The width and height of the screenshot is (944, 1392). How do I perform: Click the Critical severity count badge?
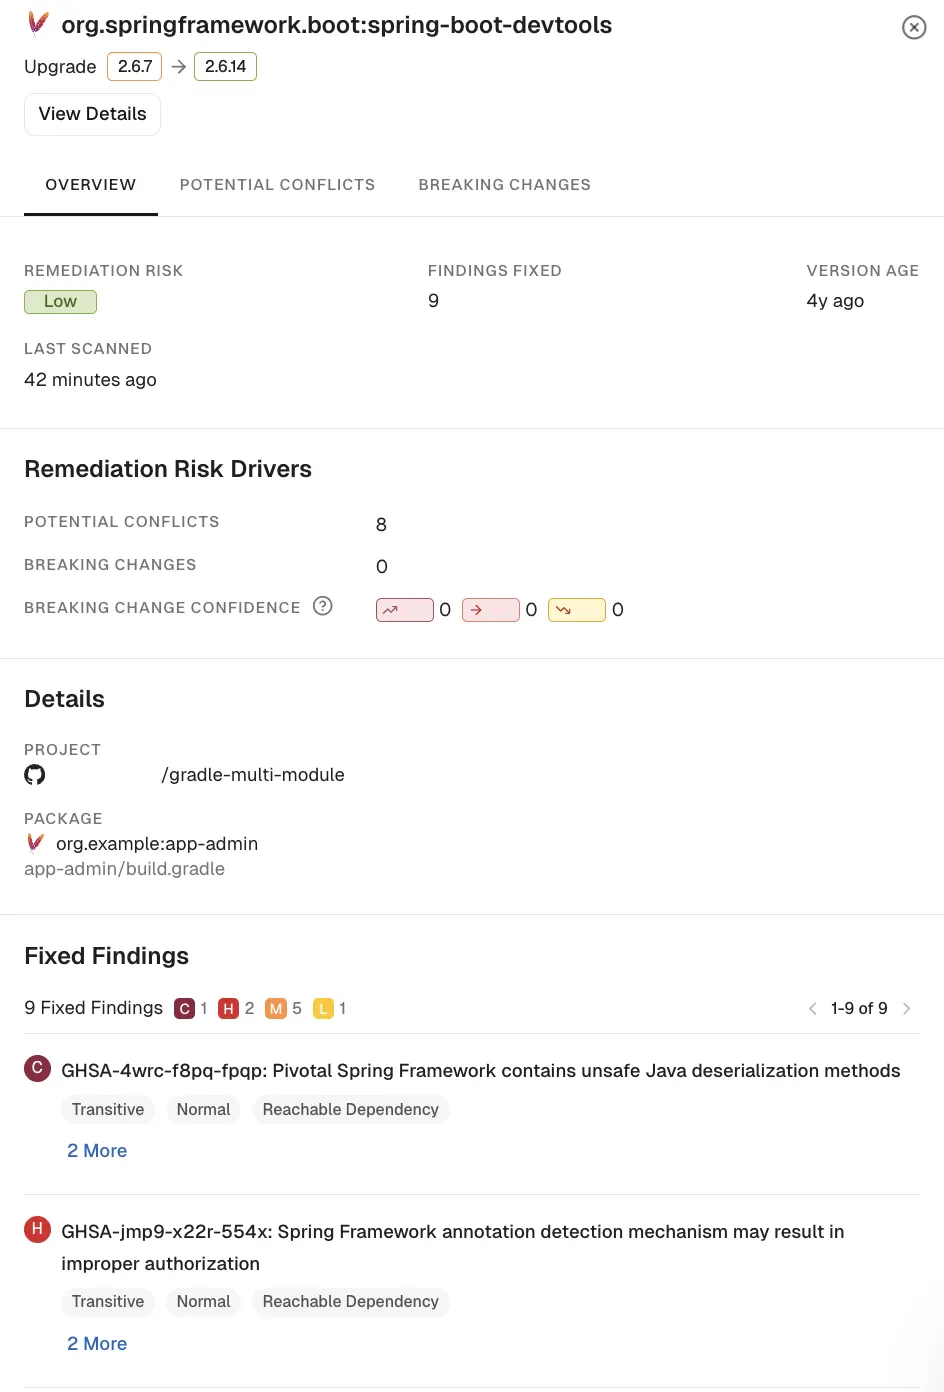[184, 1009]
